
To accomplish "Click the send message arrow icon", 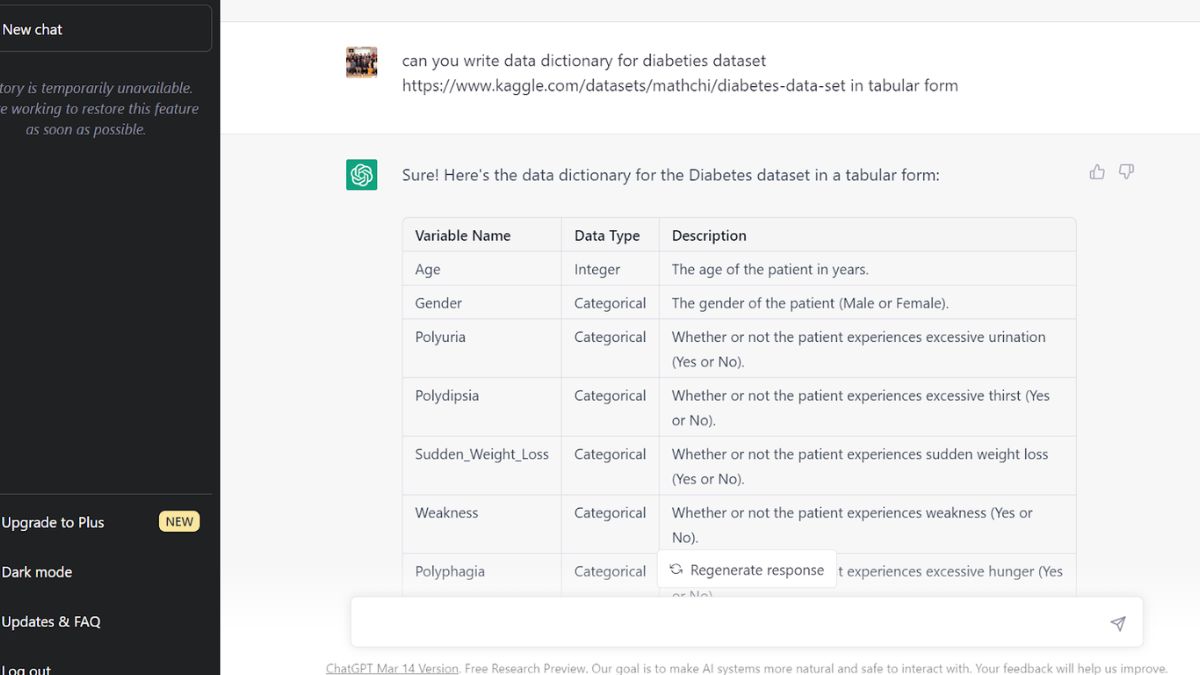I will [x=1118, y=623].
